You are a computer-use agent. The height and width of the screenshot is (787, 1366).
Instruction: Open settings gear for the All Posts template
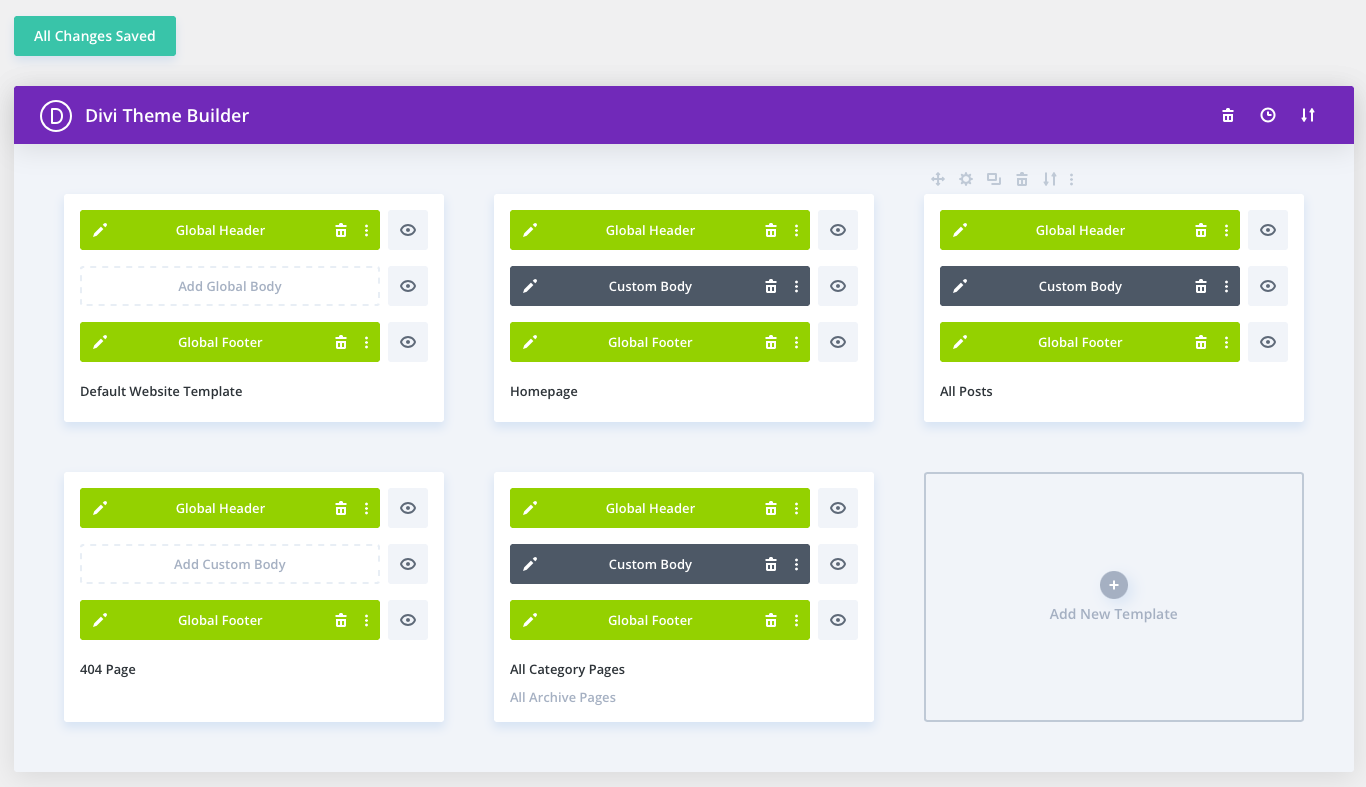point(965,179)
